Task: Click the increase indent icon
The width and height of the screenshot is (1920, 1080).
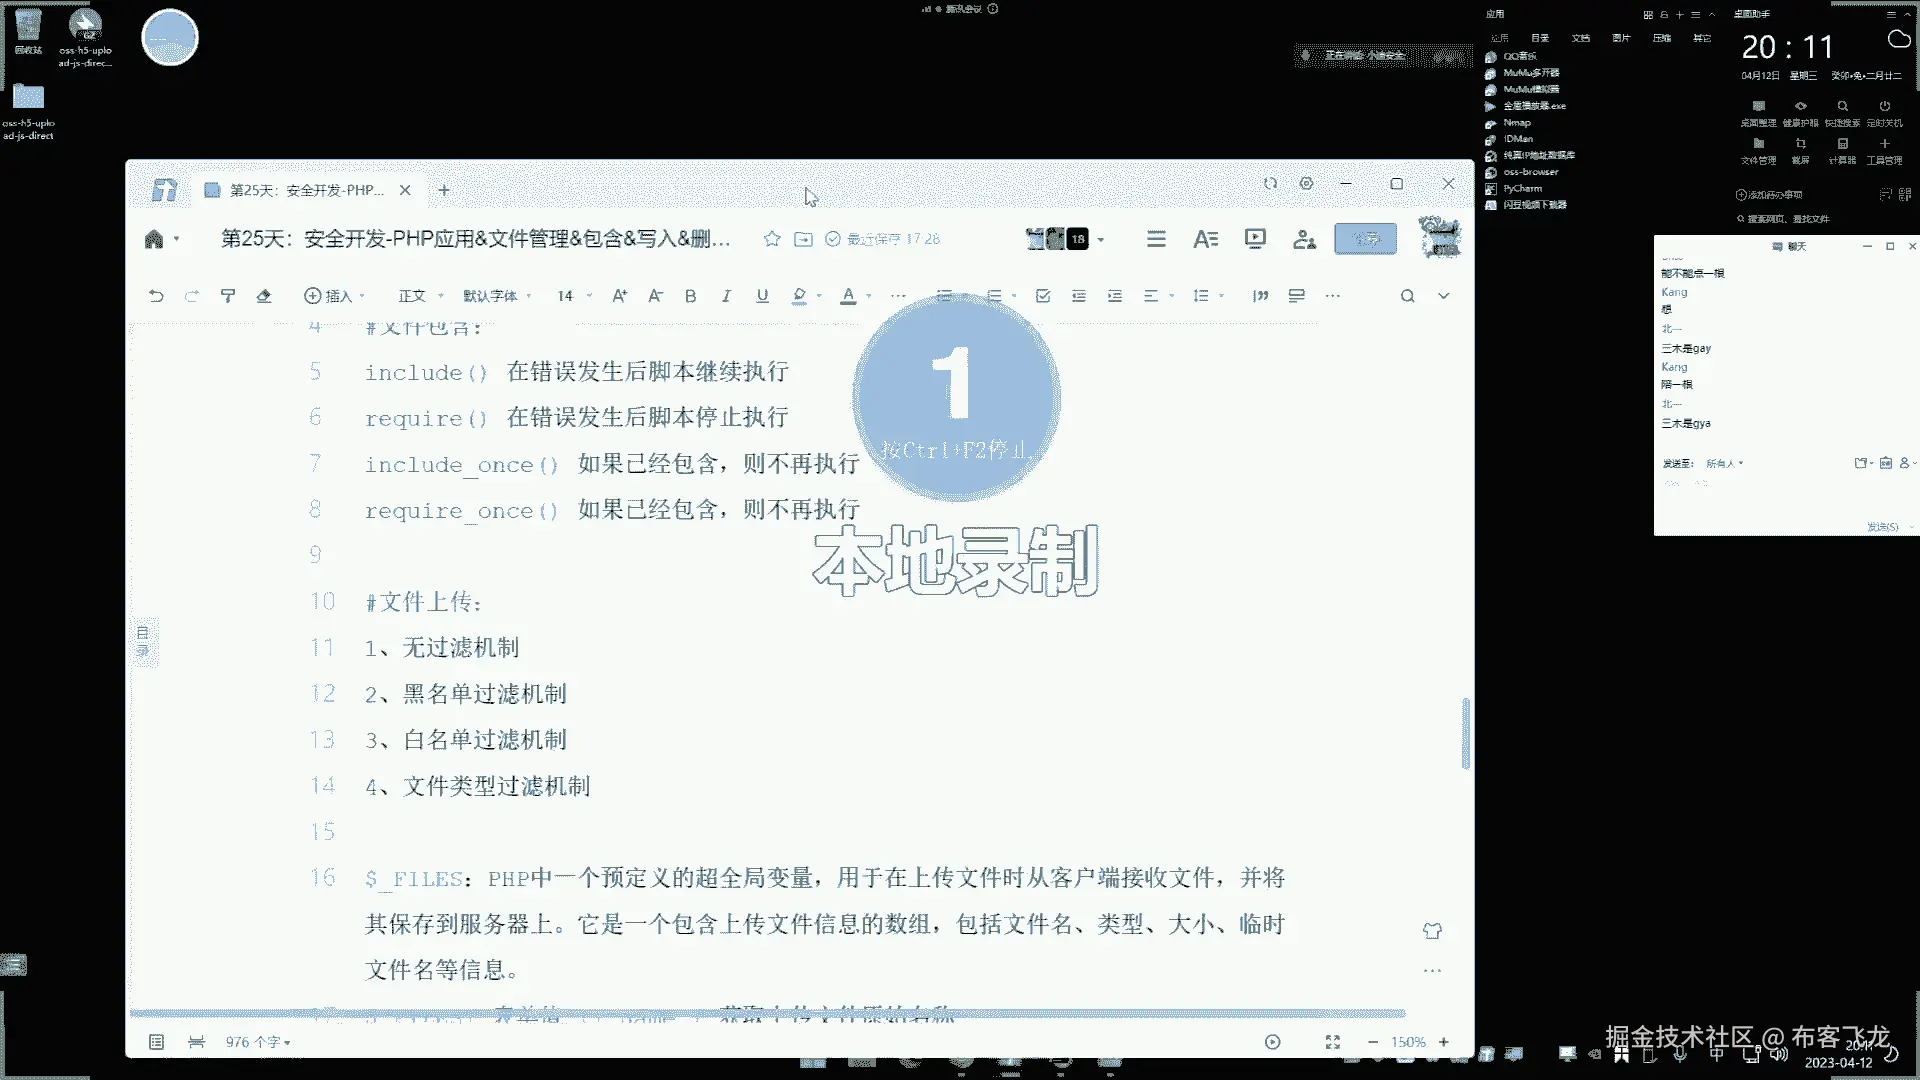Action: pos(1115,296)
